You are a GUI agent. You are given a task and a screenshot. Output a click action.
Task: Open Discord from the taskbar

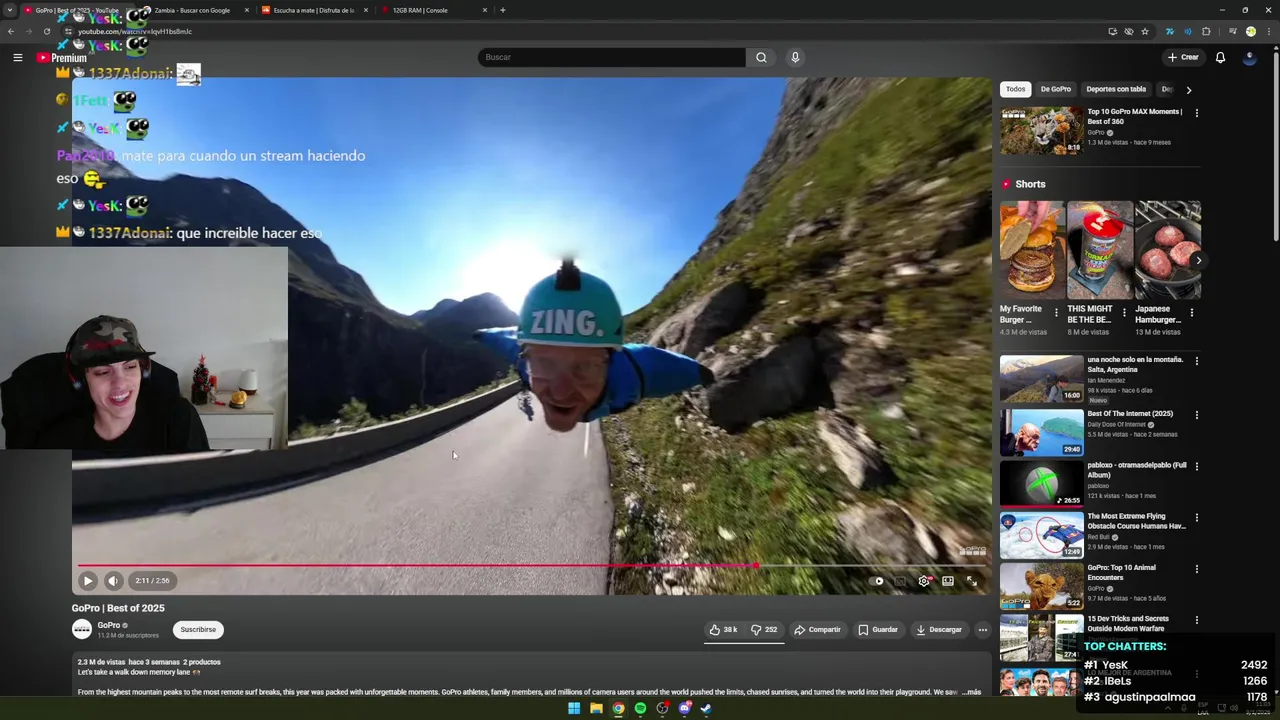tap(684, 709)
